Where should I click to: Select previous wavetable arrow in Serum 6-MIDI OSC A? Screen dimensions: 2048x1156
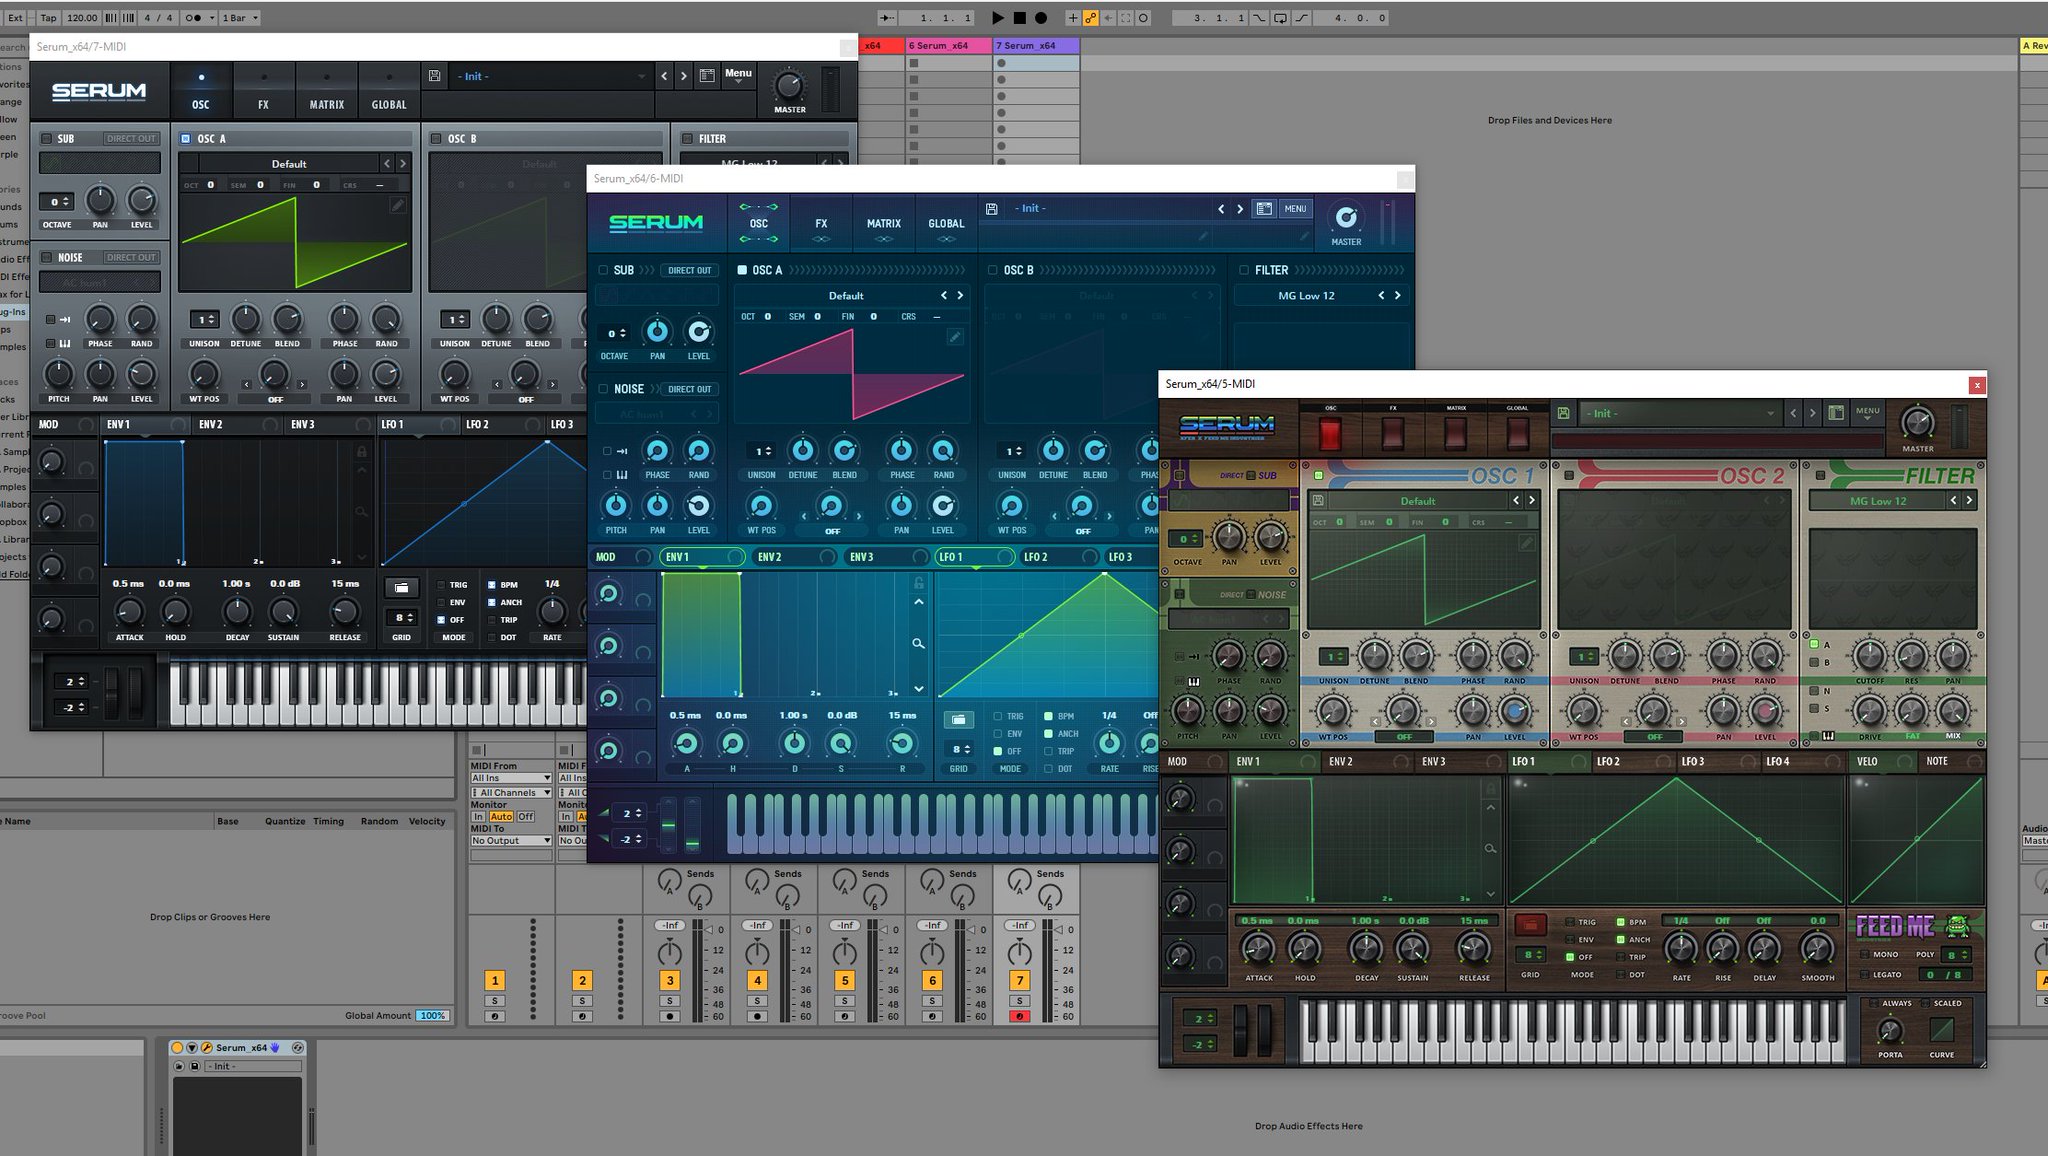coord(943,295)
